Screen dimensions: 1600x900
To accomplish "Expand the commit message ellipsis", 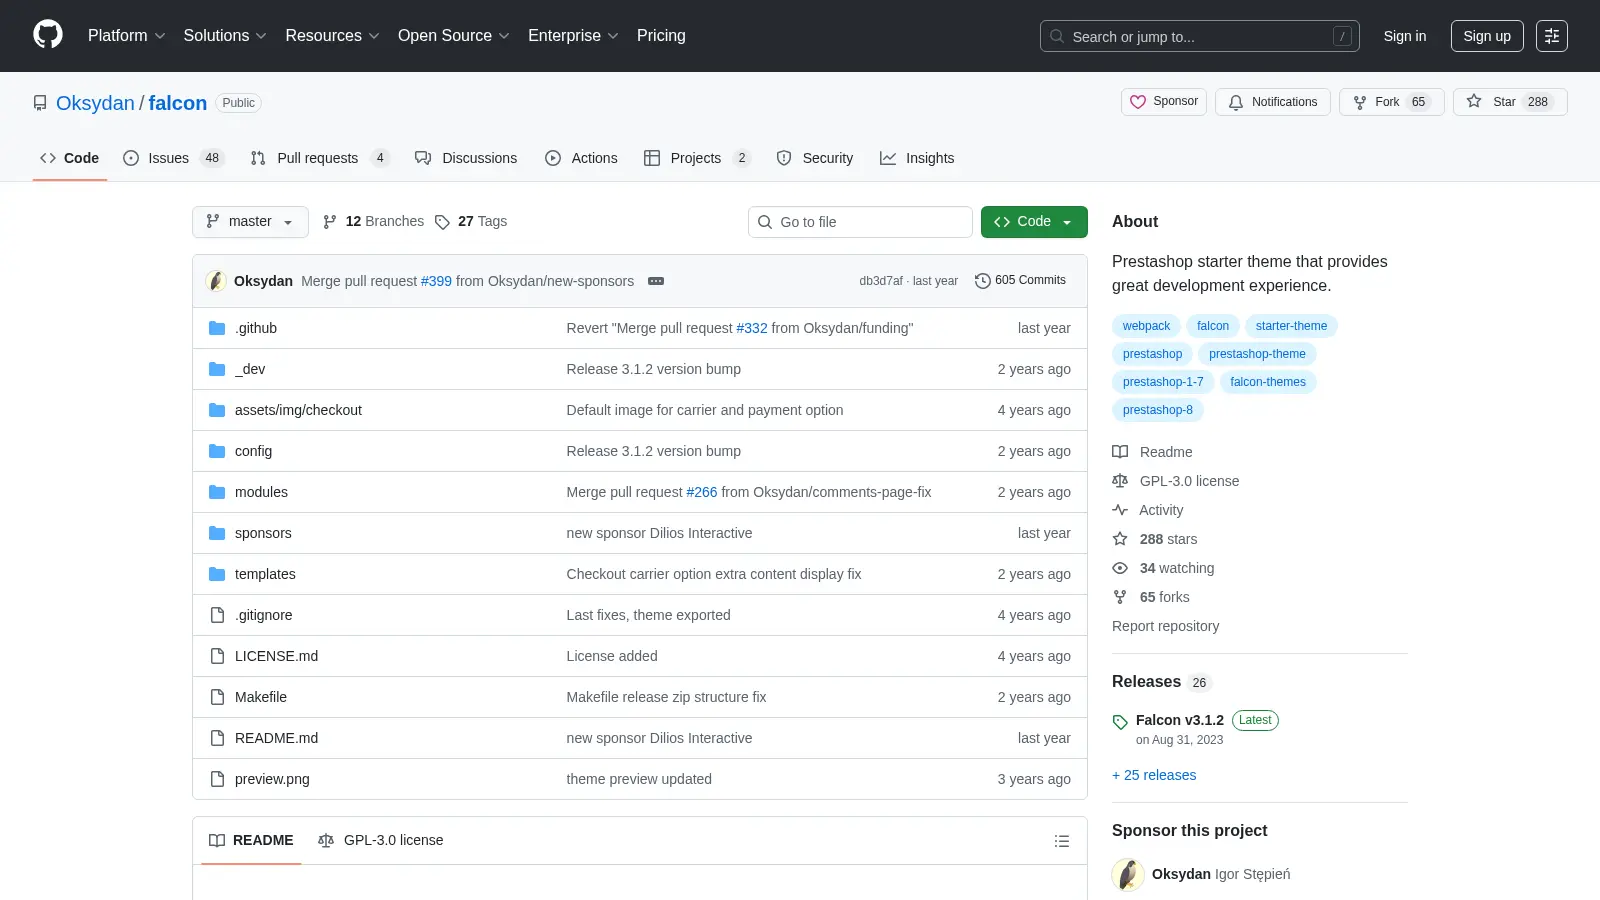I will [x=656, y=281].
